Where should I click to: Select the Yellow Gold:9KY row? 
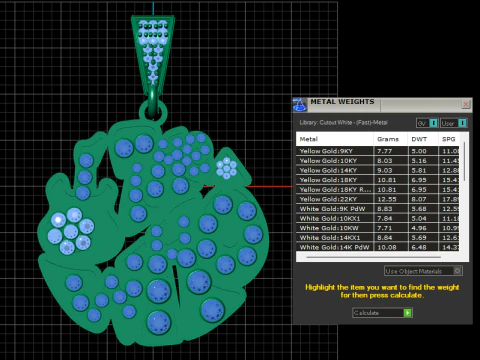378,151
